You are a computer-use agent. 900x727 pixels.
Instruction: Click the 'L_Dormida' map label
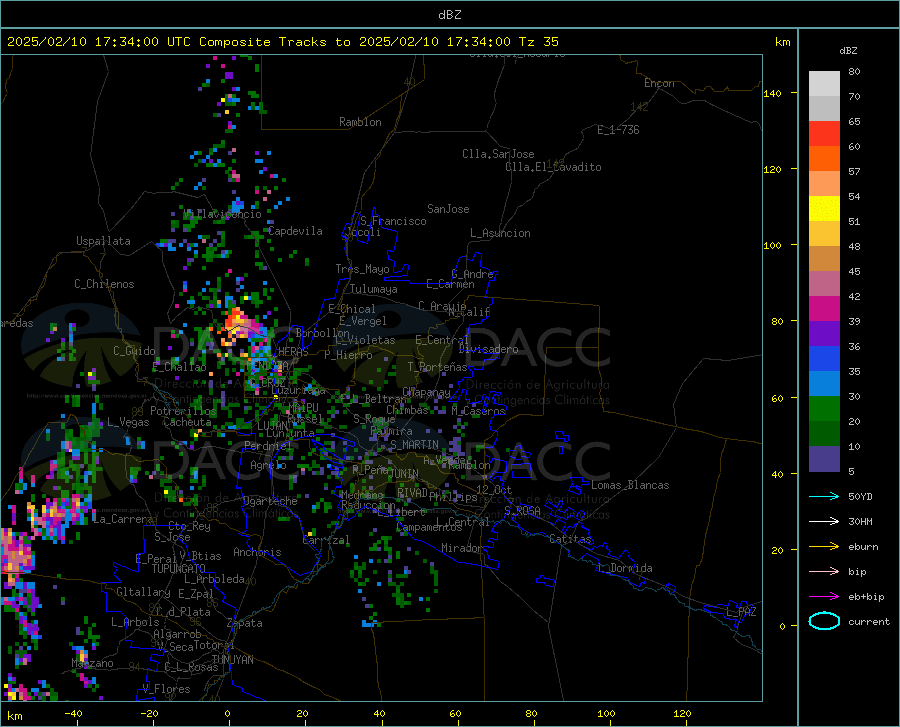click(x=625, y=568)
